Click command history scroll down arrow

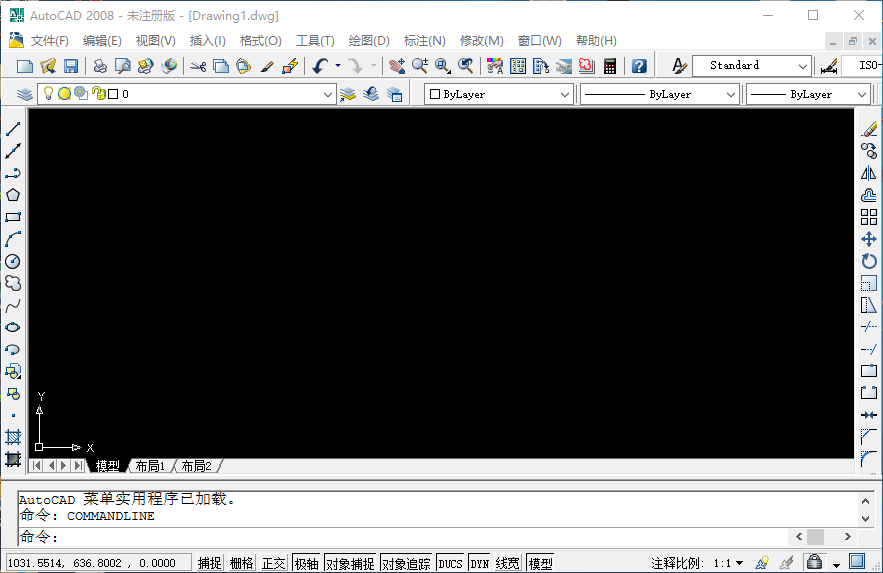tap(865, 519)
